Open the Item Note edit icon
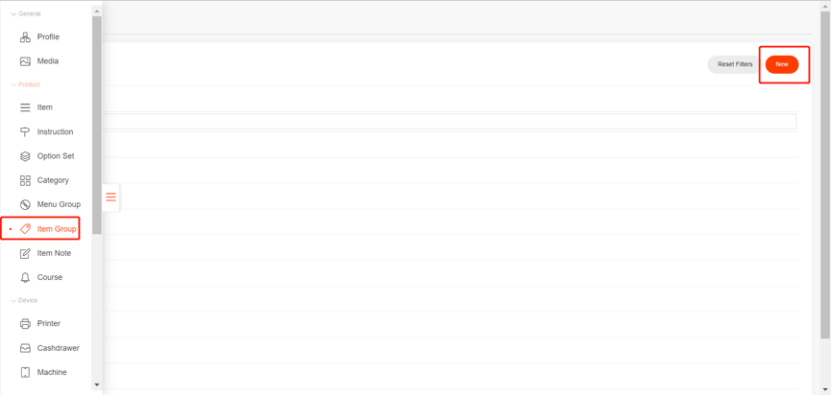The width and height of the screenshot is (831, 396). pyautogui.click(x=25, y=253)
